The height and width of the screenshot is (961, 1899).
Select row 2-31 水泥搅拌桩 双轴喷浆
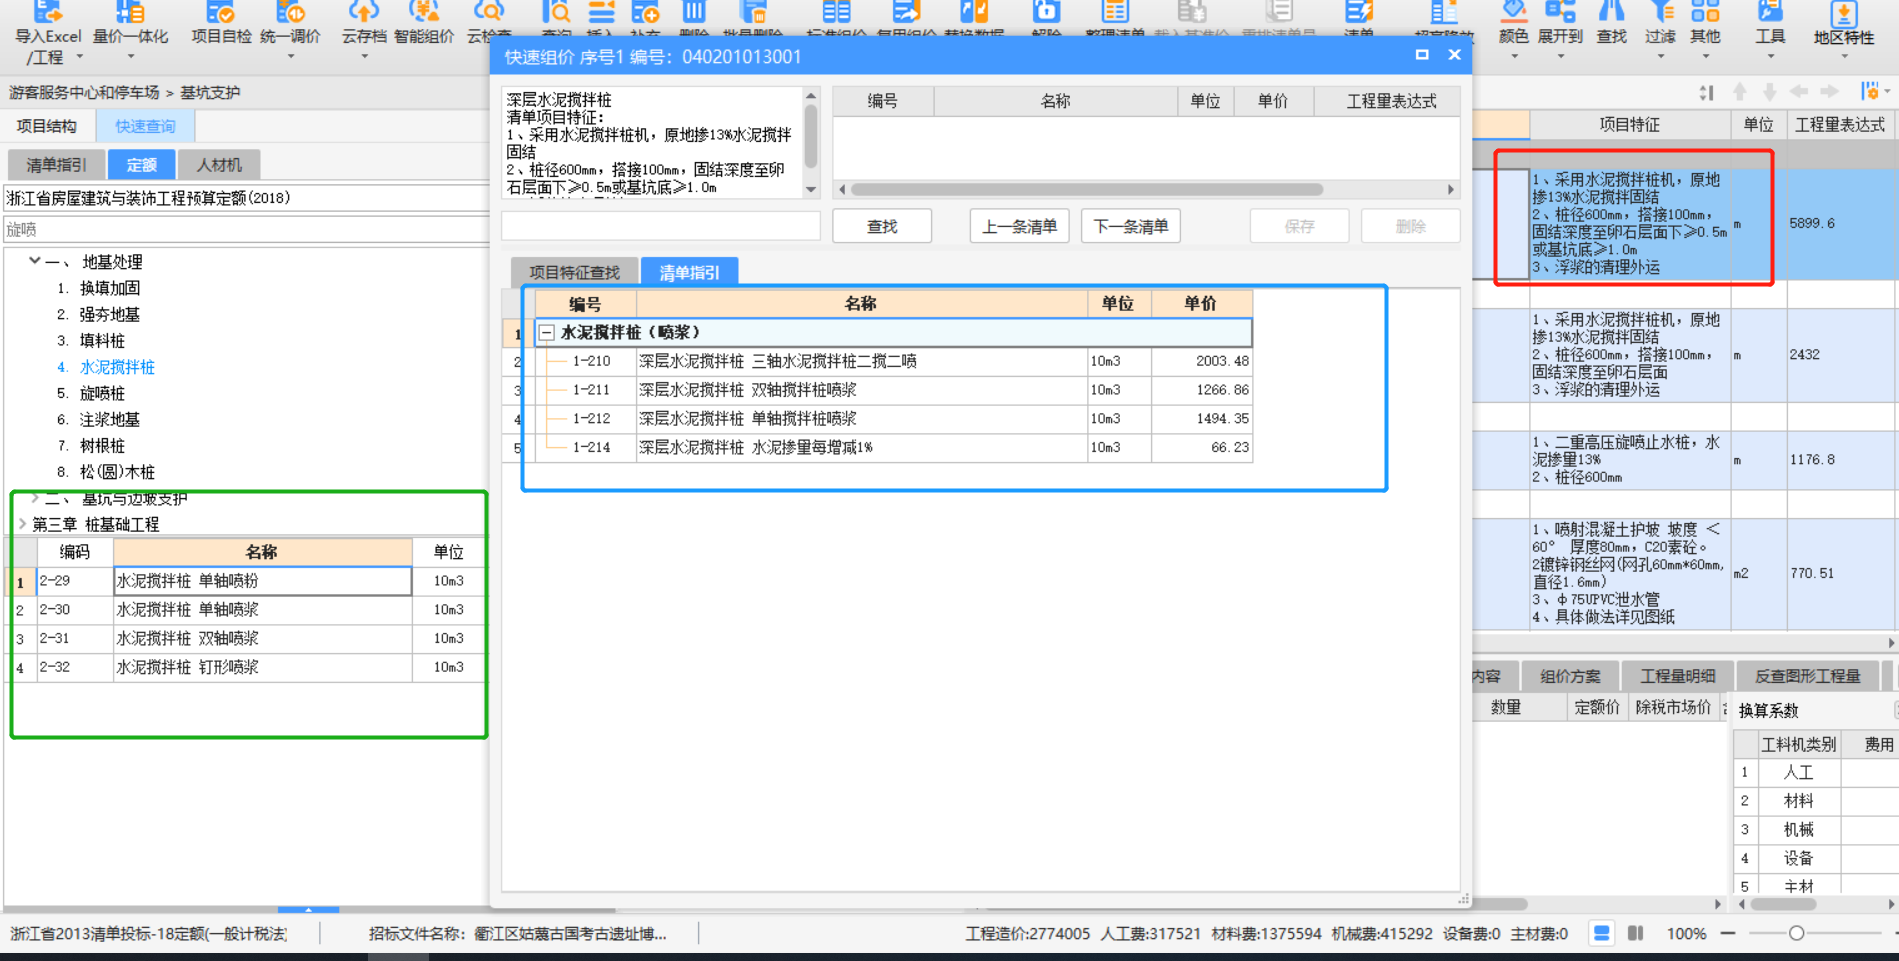[248, 638]
